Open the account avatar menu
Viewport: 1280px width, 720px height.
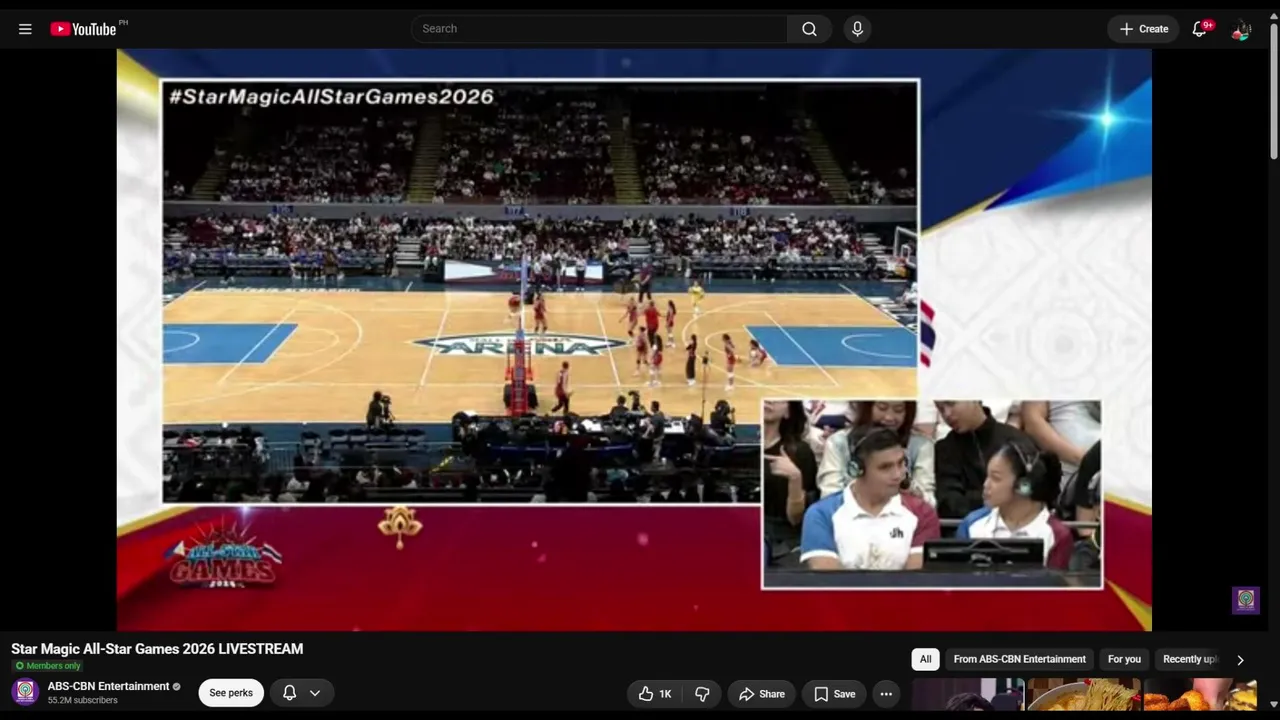coord(1241,29)
